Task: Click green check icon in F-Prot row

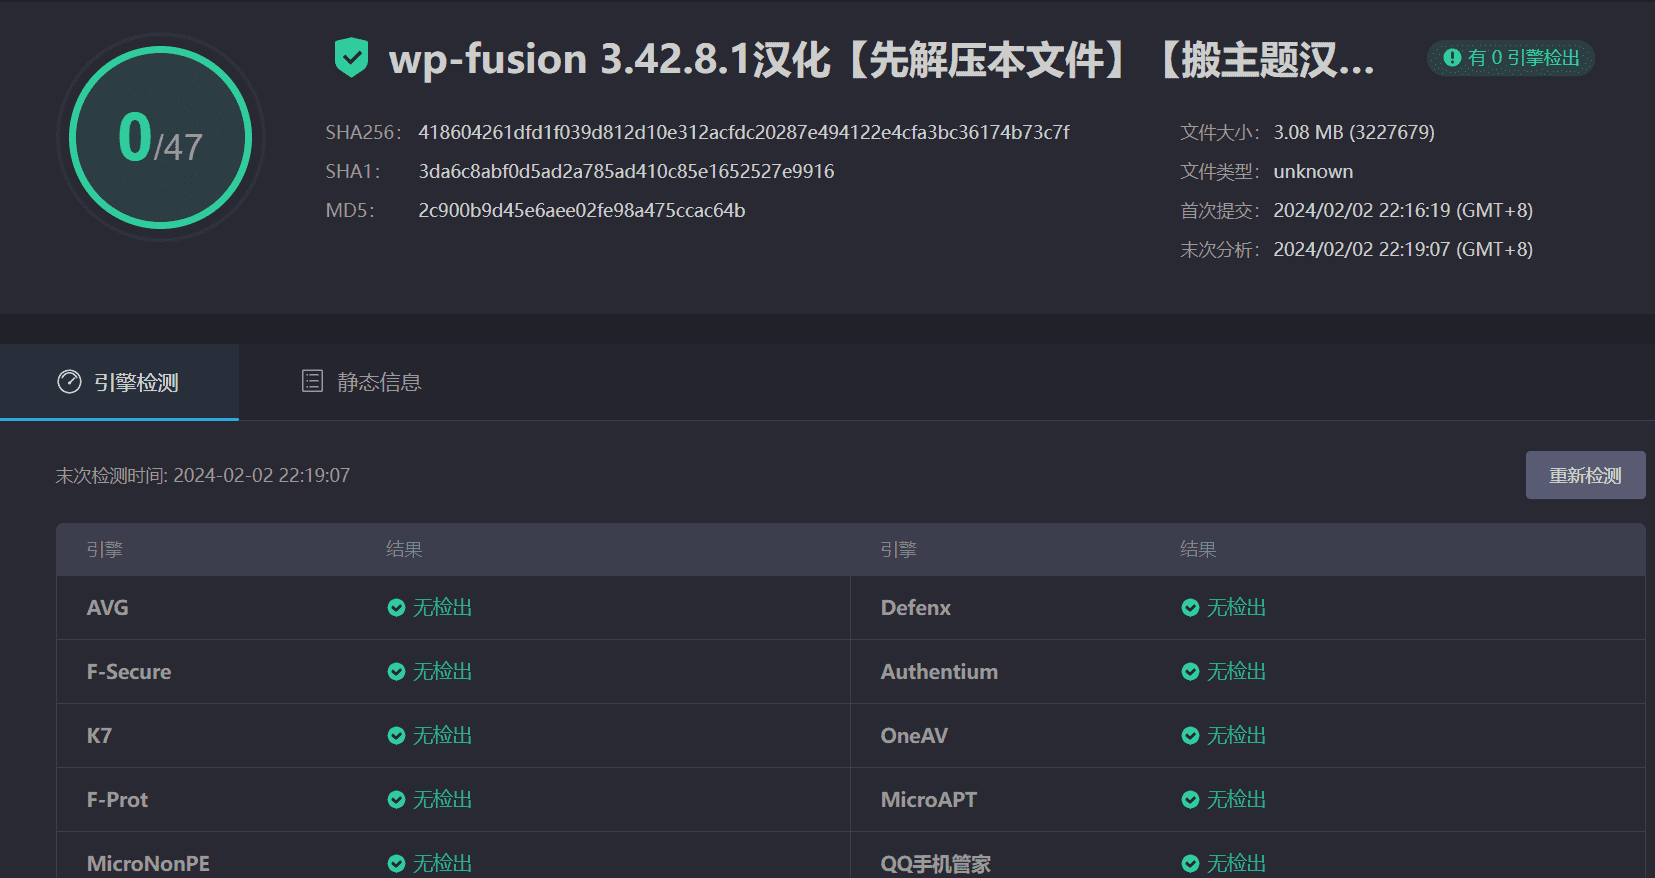Action: (x=396, y=800)
